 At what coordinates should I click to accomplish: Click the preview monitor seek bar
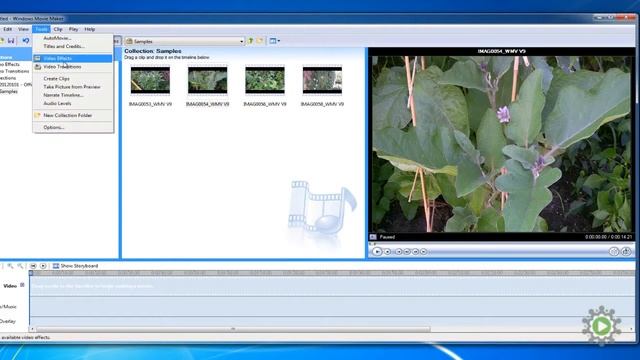pos(502,244)
